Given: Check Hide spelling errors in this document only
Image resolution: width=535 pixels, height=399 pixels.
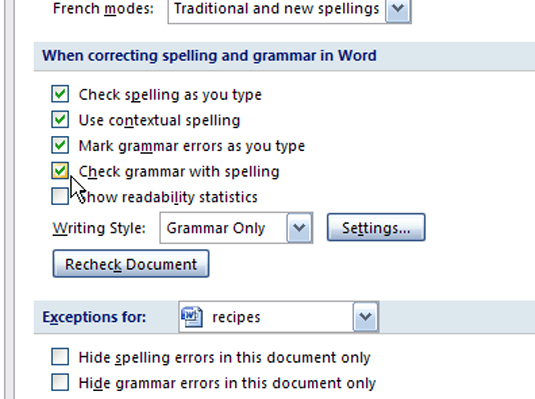Looking at the screenshot, I should (x=60, y=357).
